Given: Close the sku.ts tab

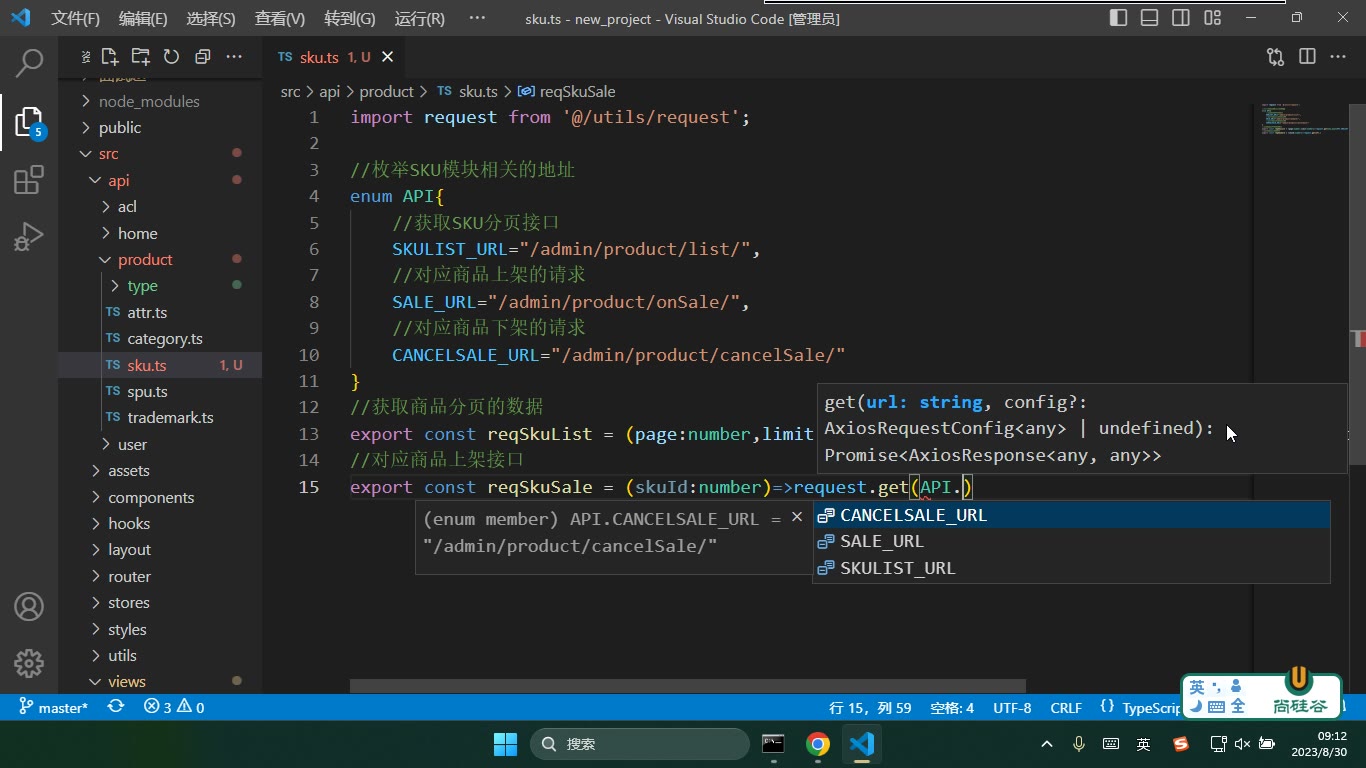Looking at the screenshot, I should [388, 57].
